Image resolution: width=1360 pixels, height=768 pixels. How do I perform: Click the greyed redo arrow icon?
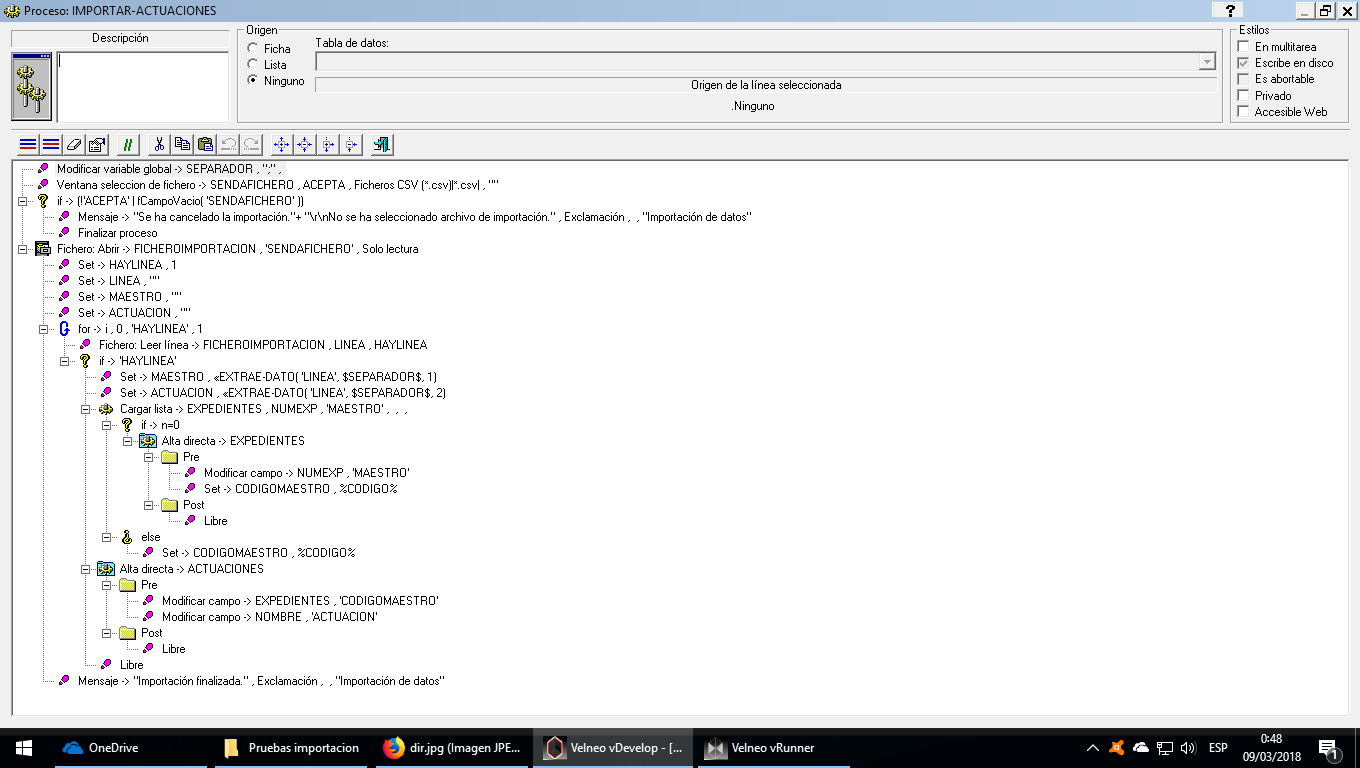click(250, 145)
